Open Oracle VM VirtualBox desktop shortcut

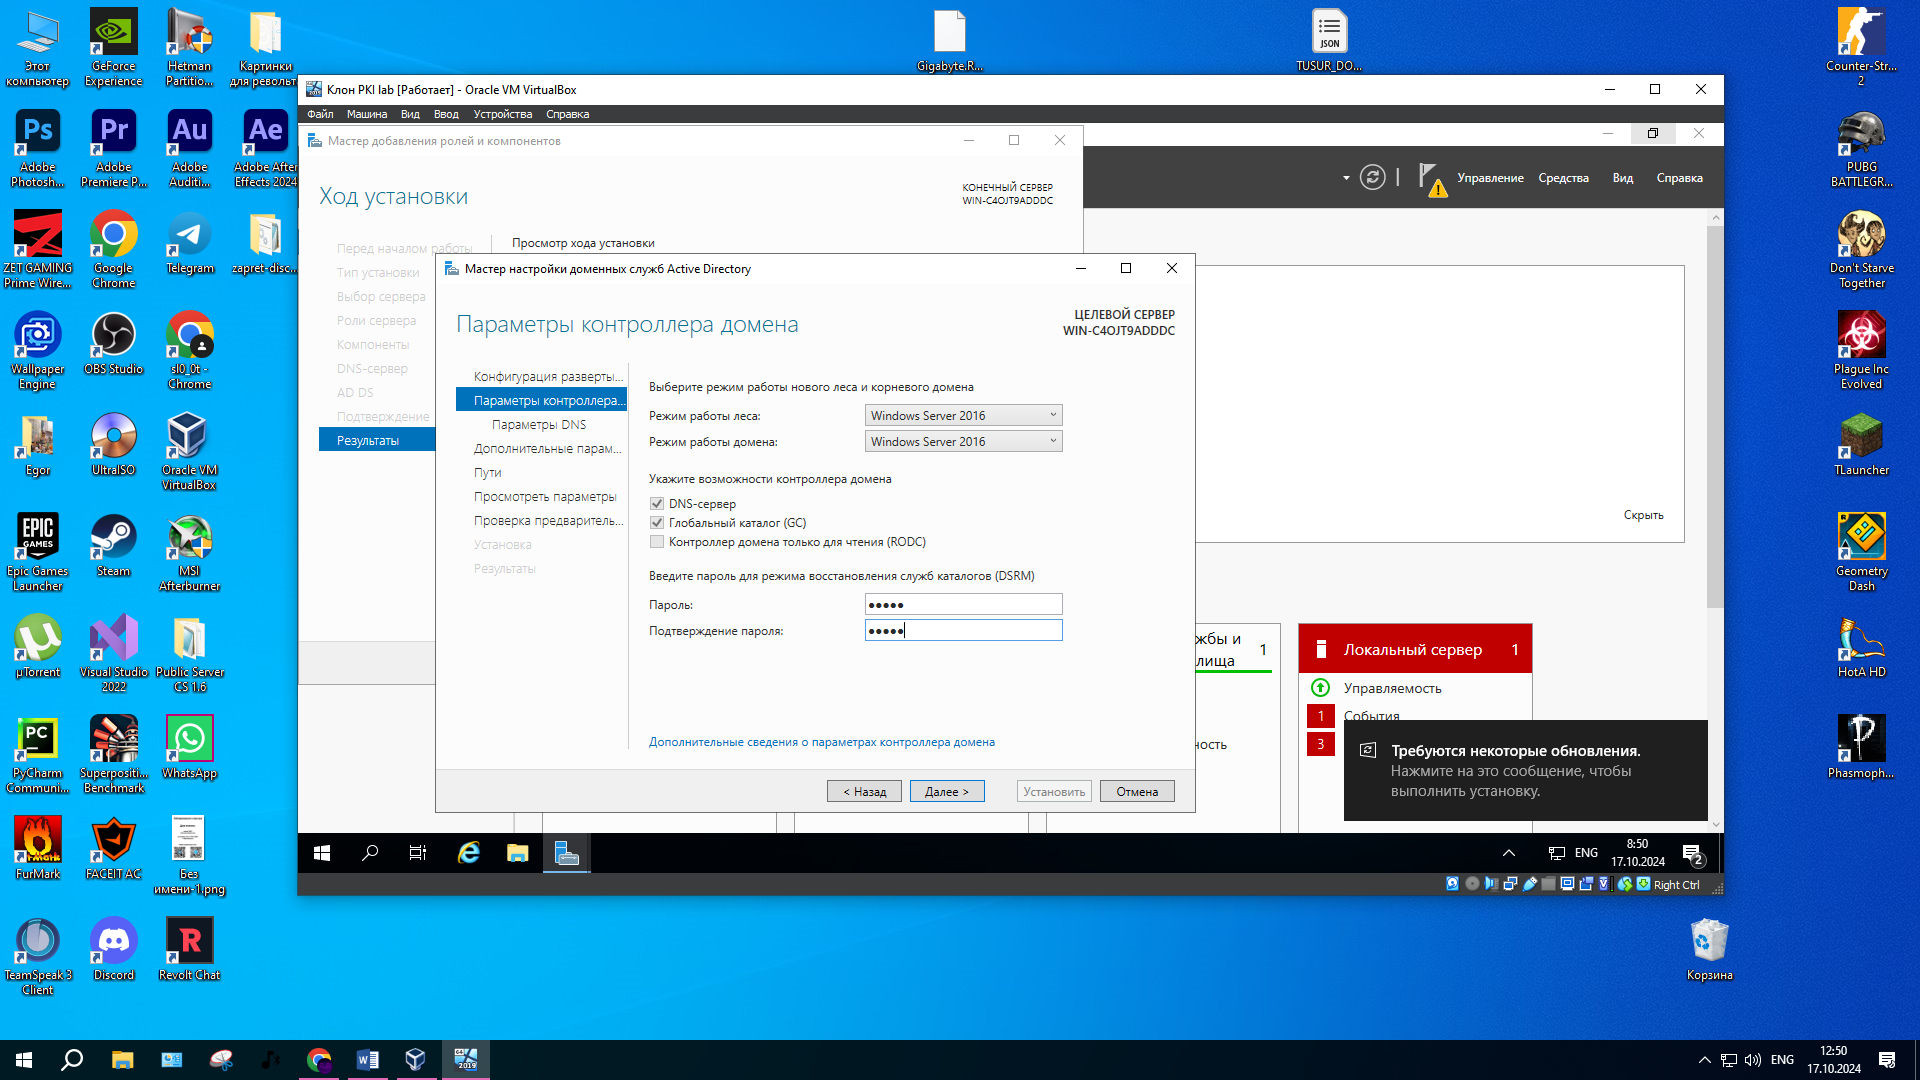click(189, 452)
